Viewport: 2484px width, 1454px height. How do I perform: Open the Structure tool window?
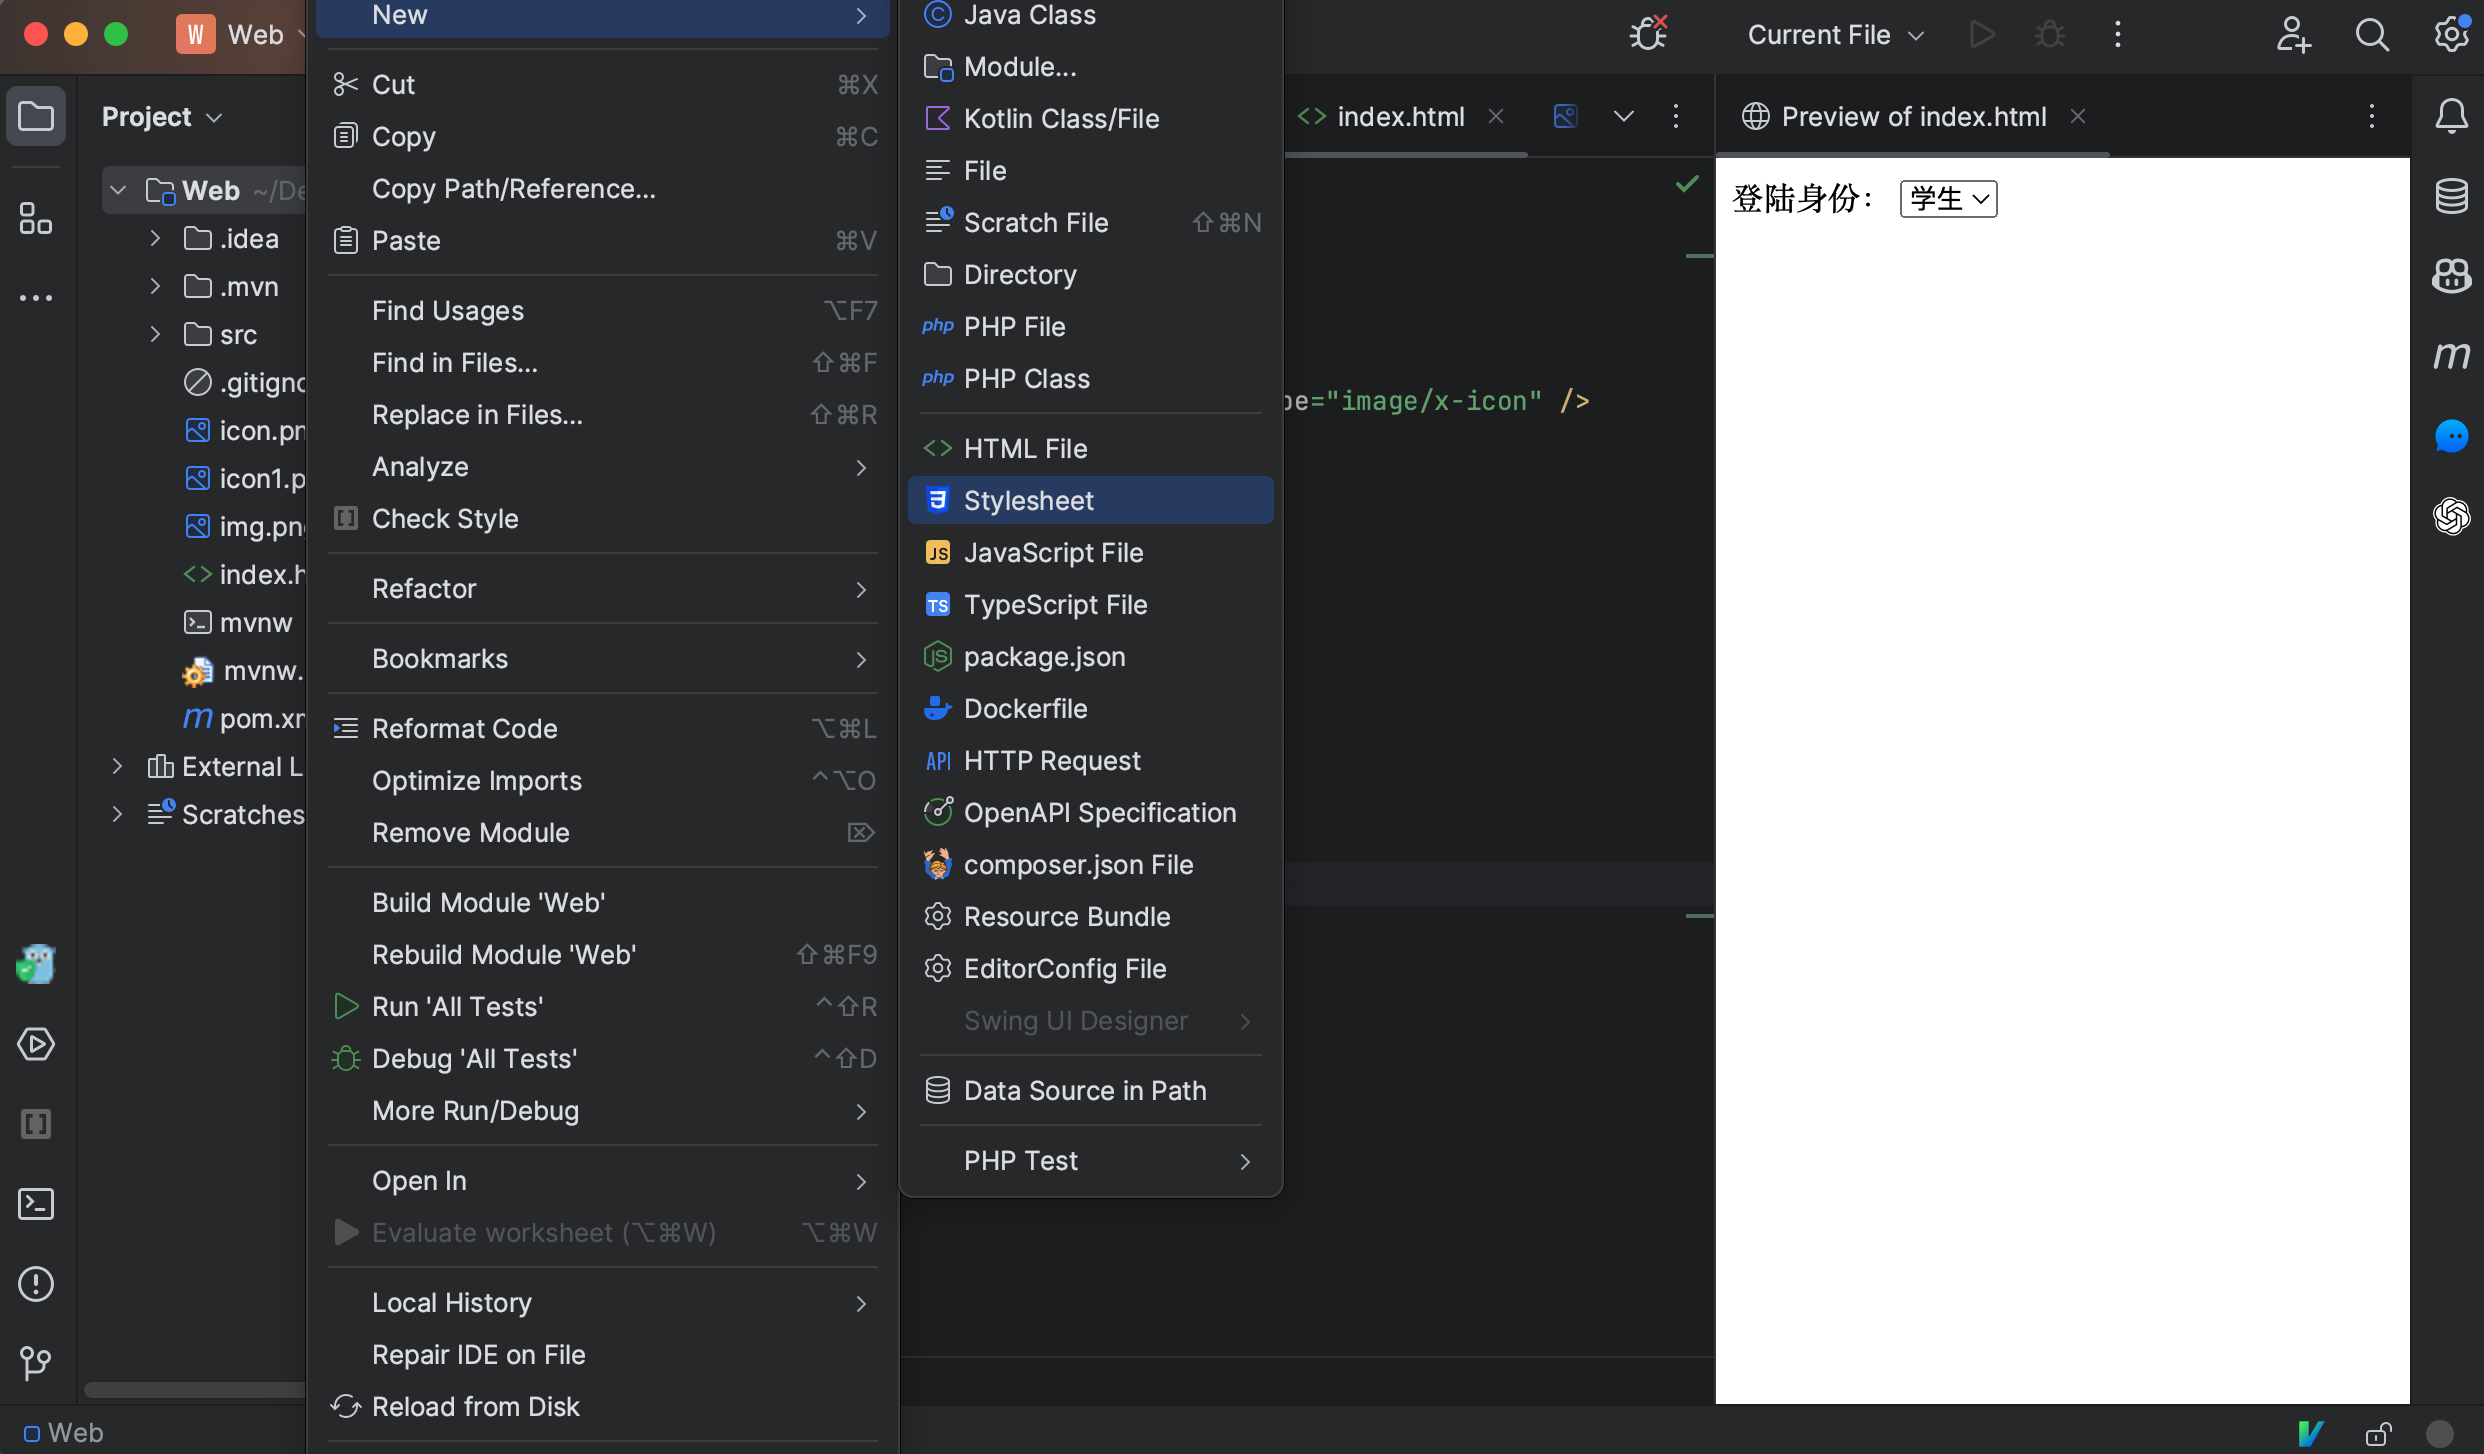36,218
